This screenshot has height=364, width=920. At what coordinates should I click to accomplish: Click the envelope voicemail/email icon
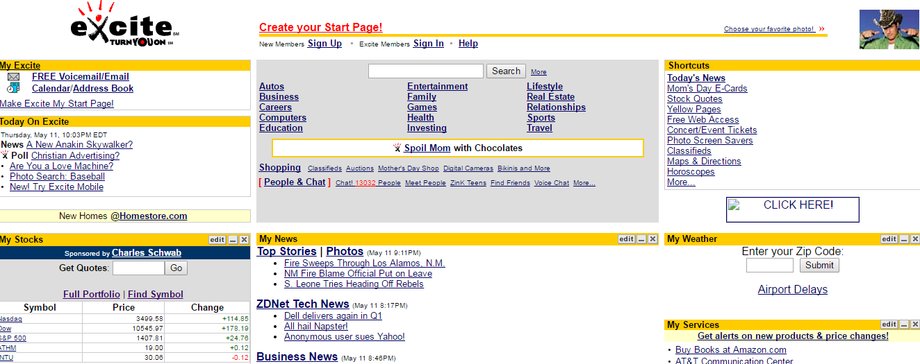[13, 77]
